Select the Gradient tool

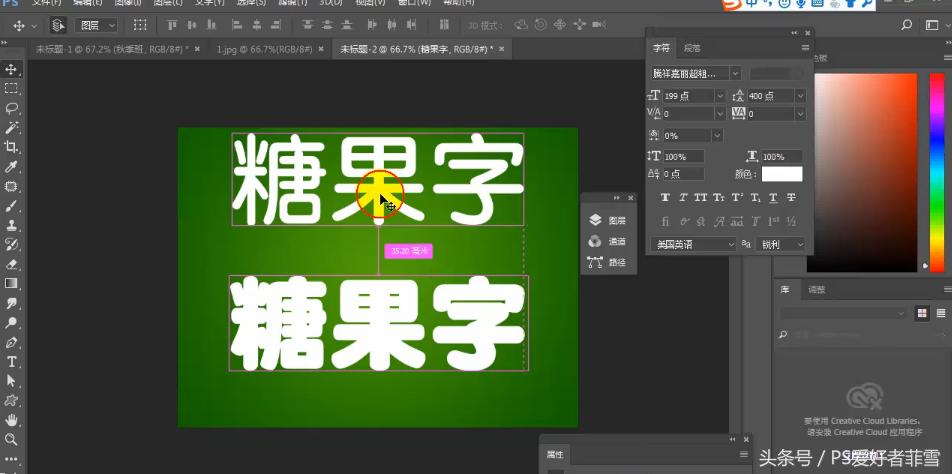click(x=11, y=283)
